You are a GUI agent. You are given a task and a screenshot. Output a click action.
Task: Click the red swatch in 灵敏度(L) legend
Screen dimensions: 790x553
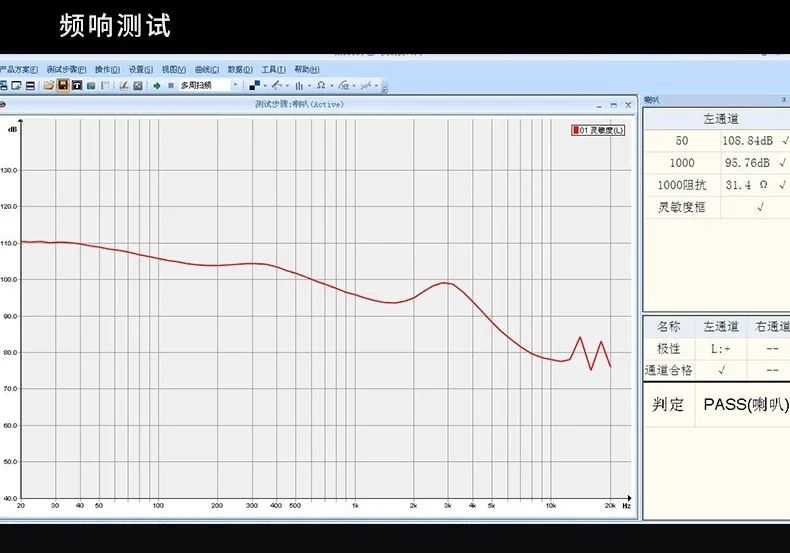pos(575,130)
